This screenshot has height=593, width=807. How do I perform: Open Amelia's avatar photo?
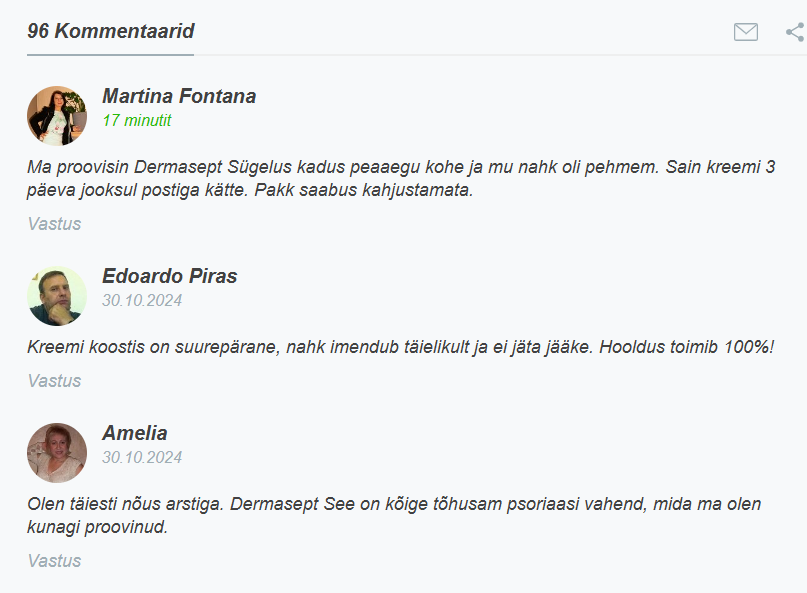pos(57,453)
